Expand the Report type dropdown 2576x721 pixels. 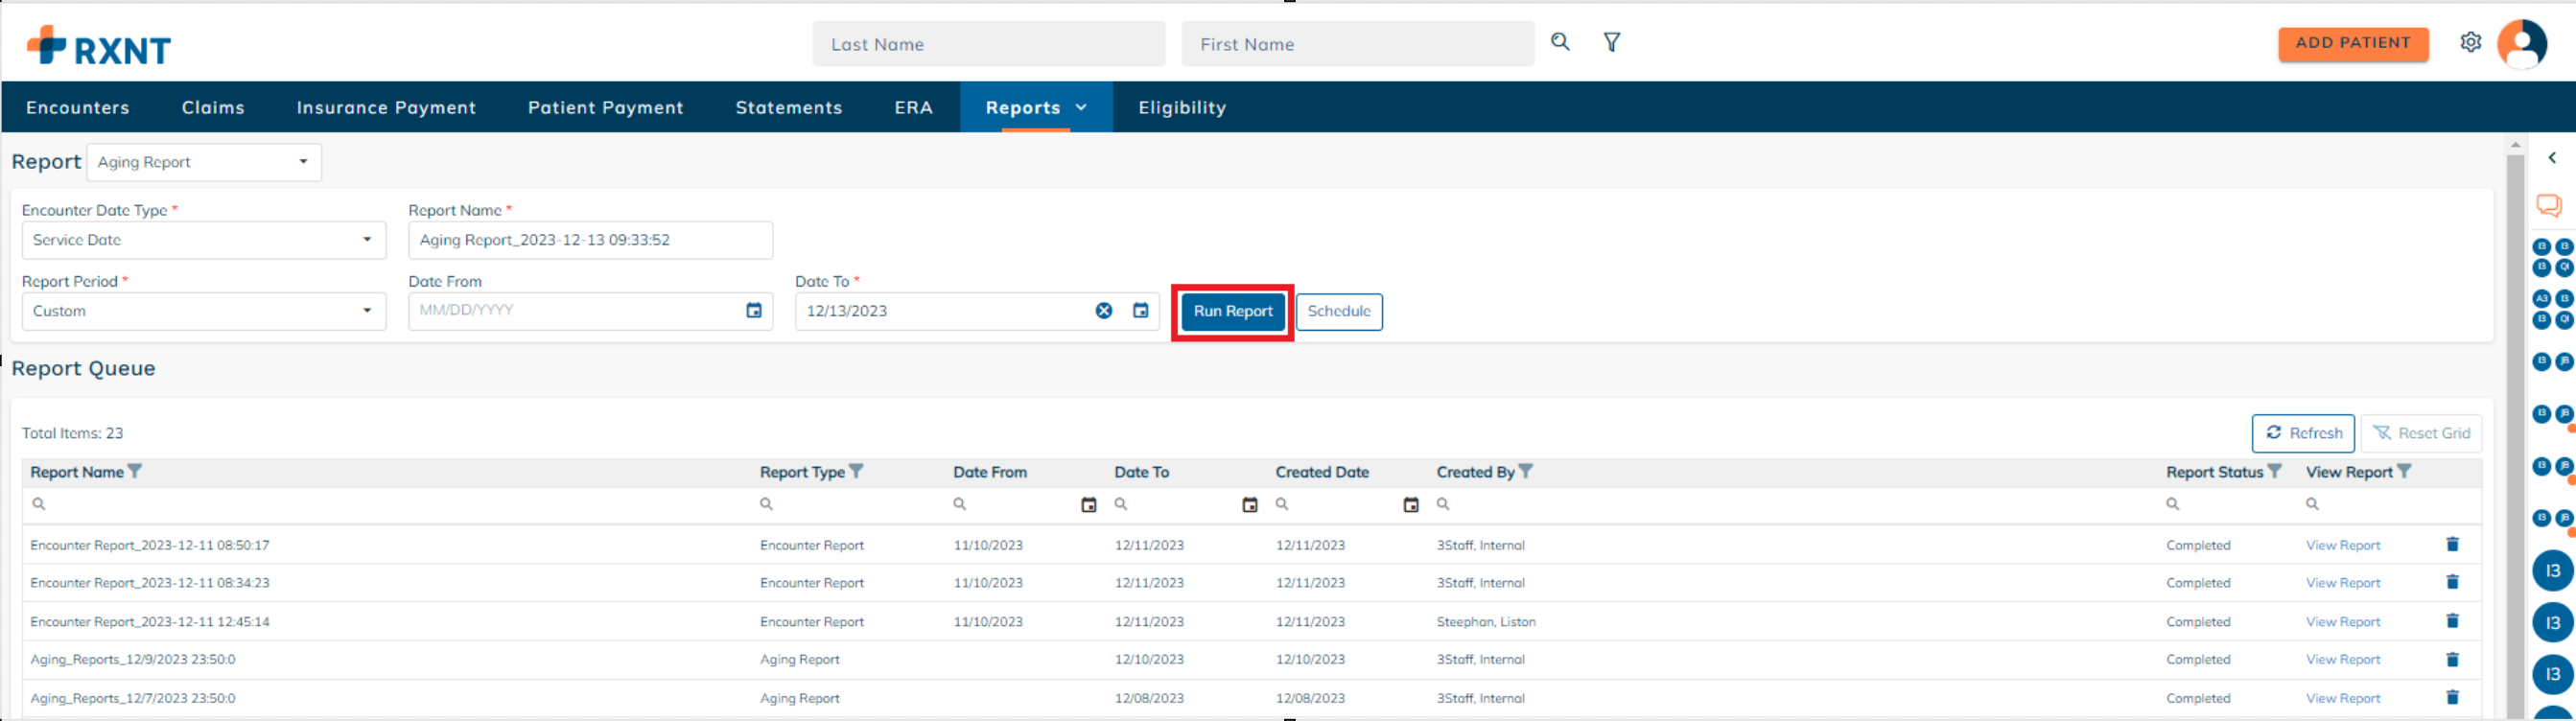(204, 162)
